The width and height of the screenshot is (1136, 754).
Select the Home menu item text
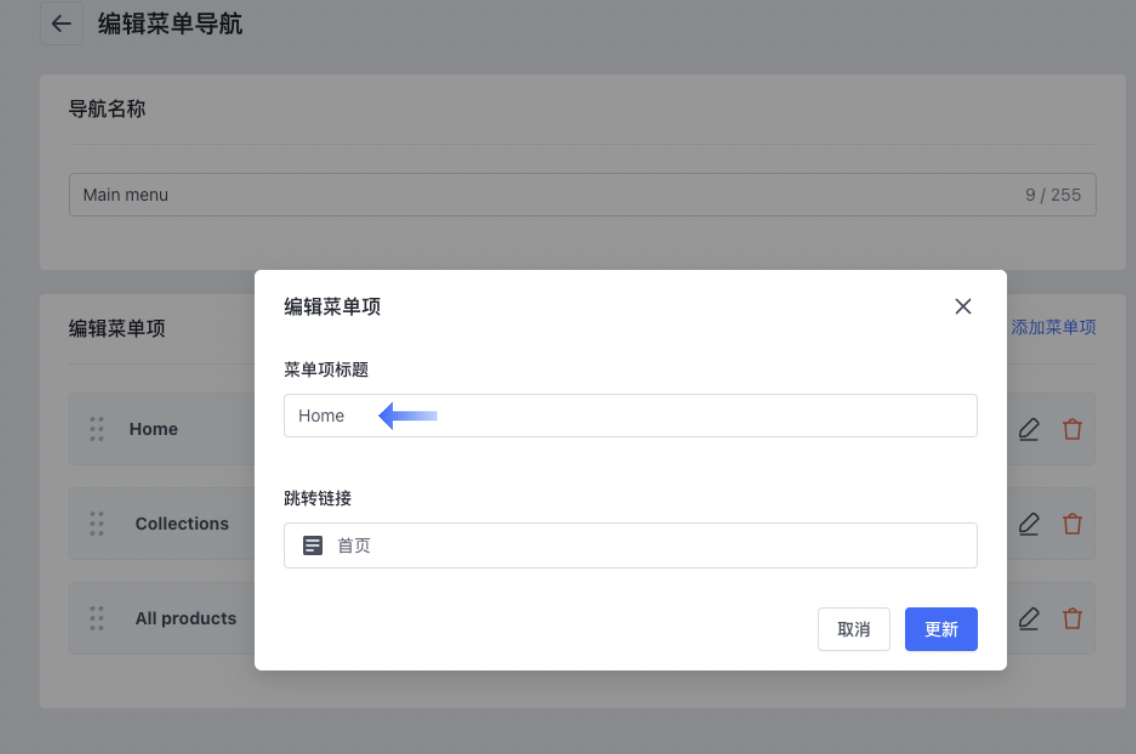(x=154, y=429)
